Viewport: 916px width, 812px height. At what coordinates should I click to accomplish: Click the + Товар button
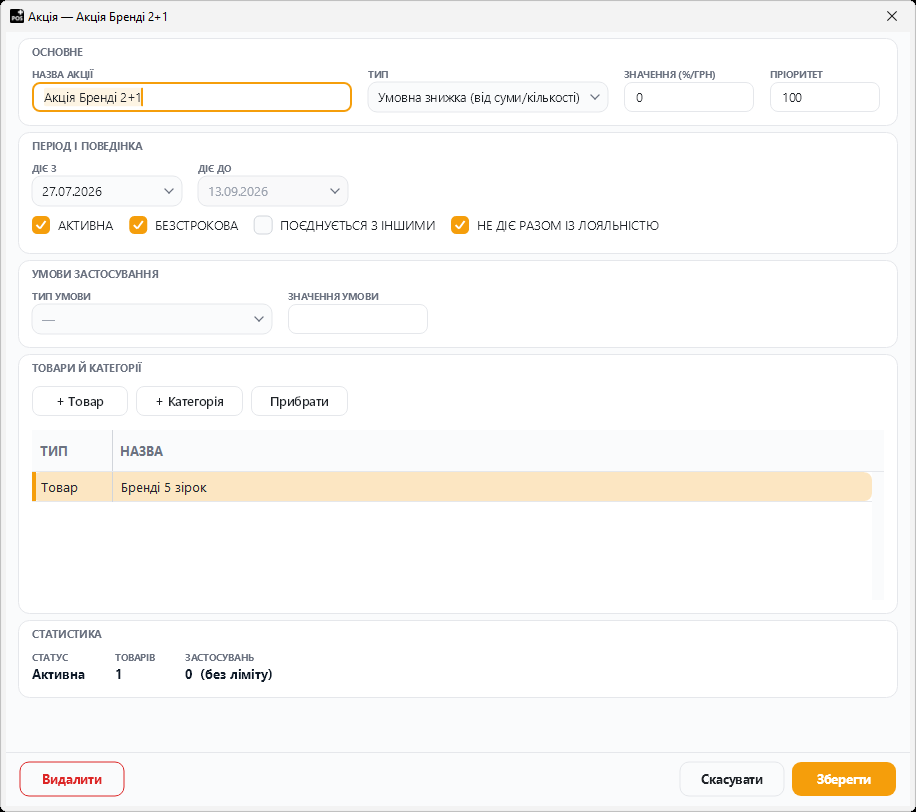coord(80,401)
